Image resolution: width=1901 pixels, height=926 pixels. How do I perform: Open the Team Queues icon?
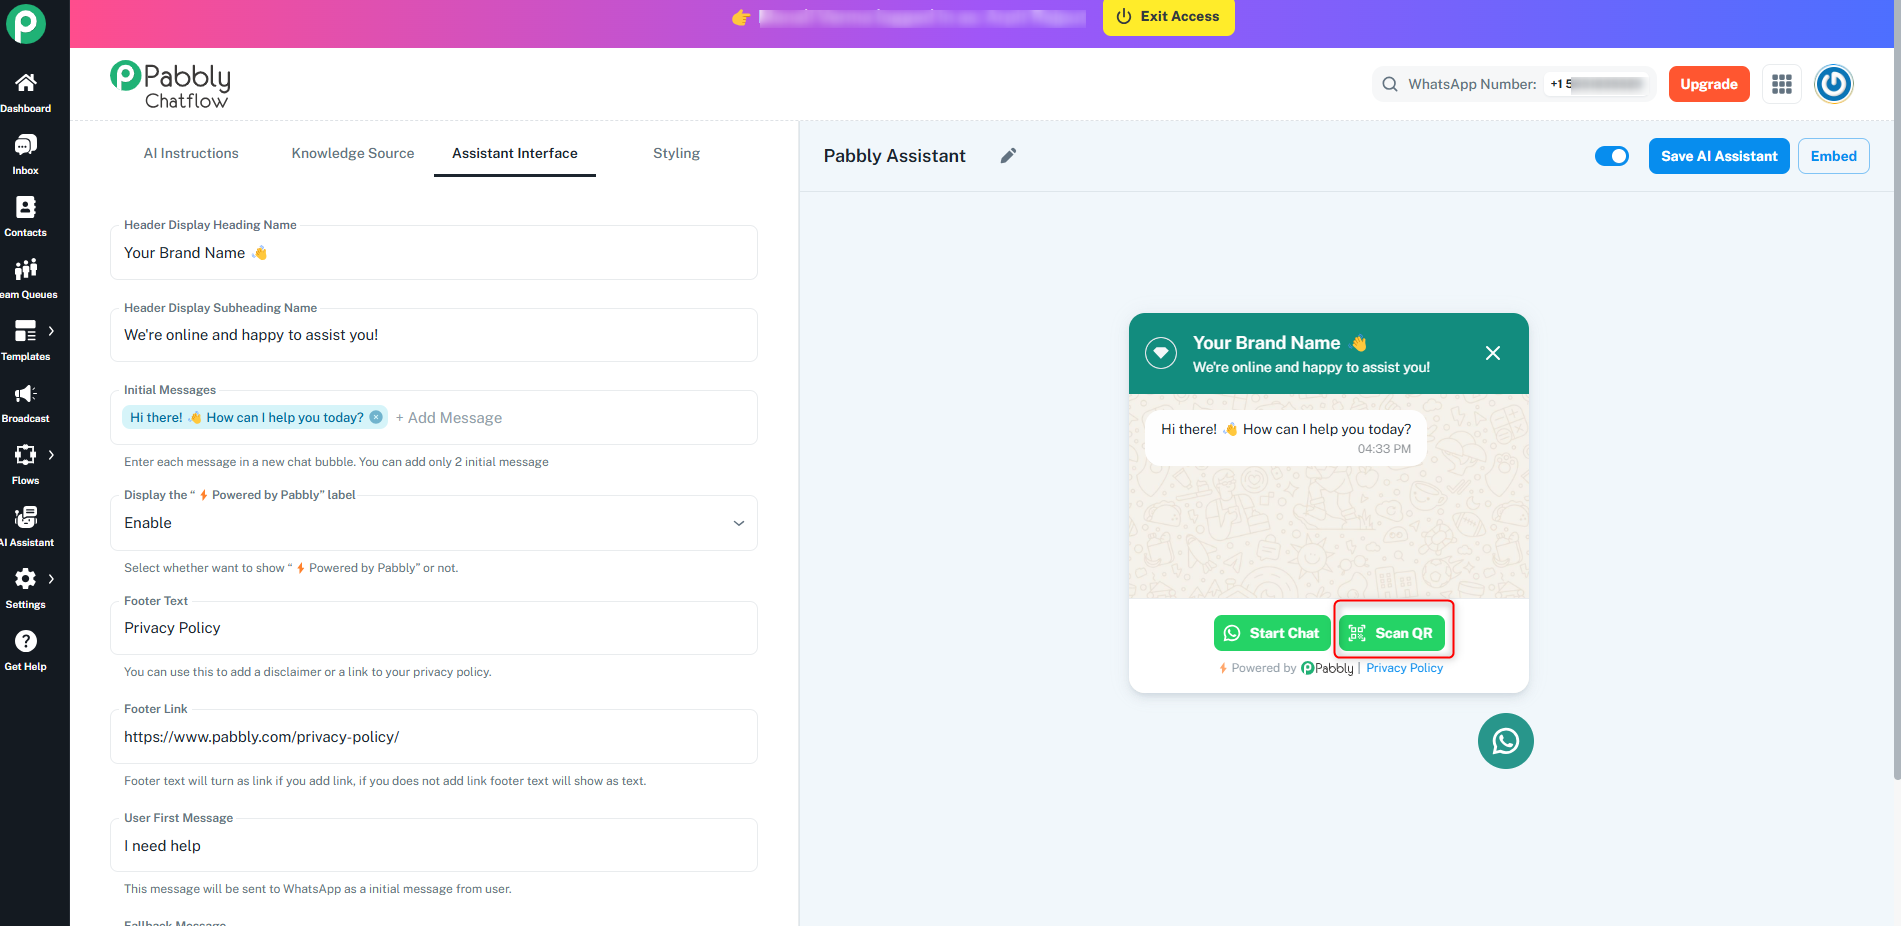(x=26, y=269)
